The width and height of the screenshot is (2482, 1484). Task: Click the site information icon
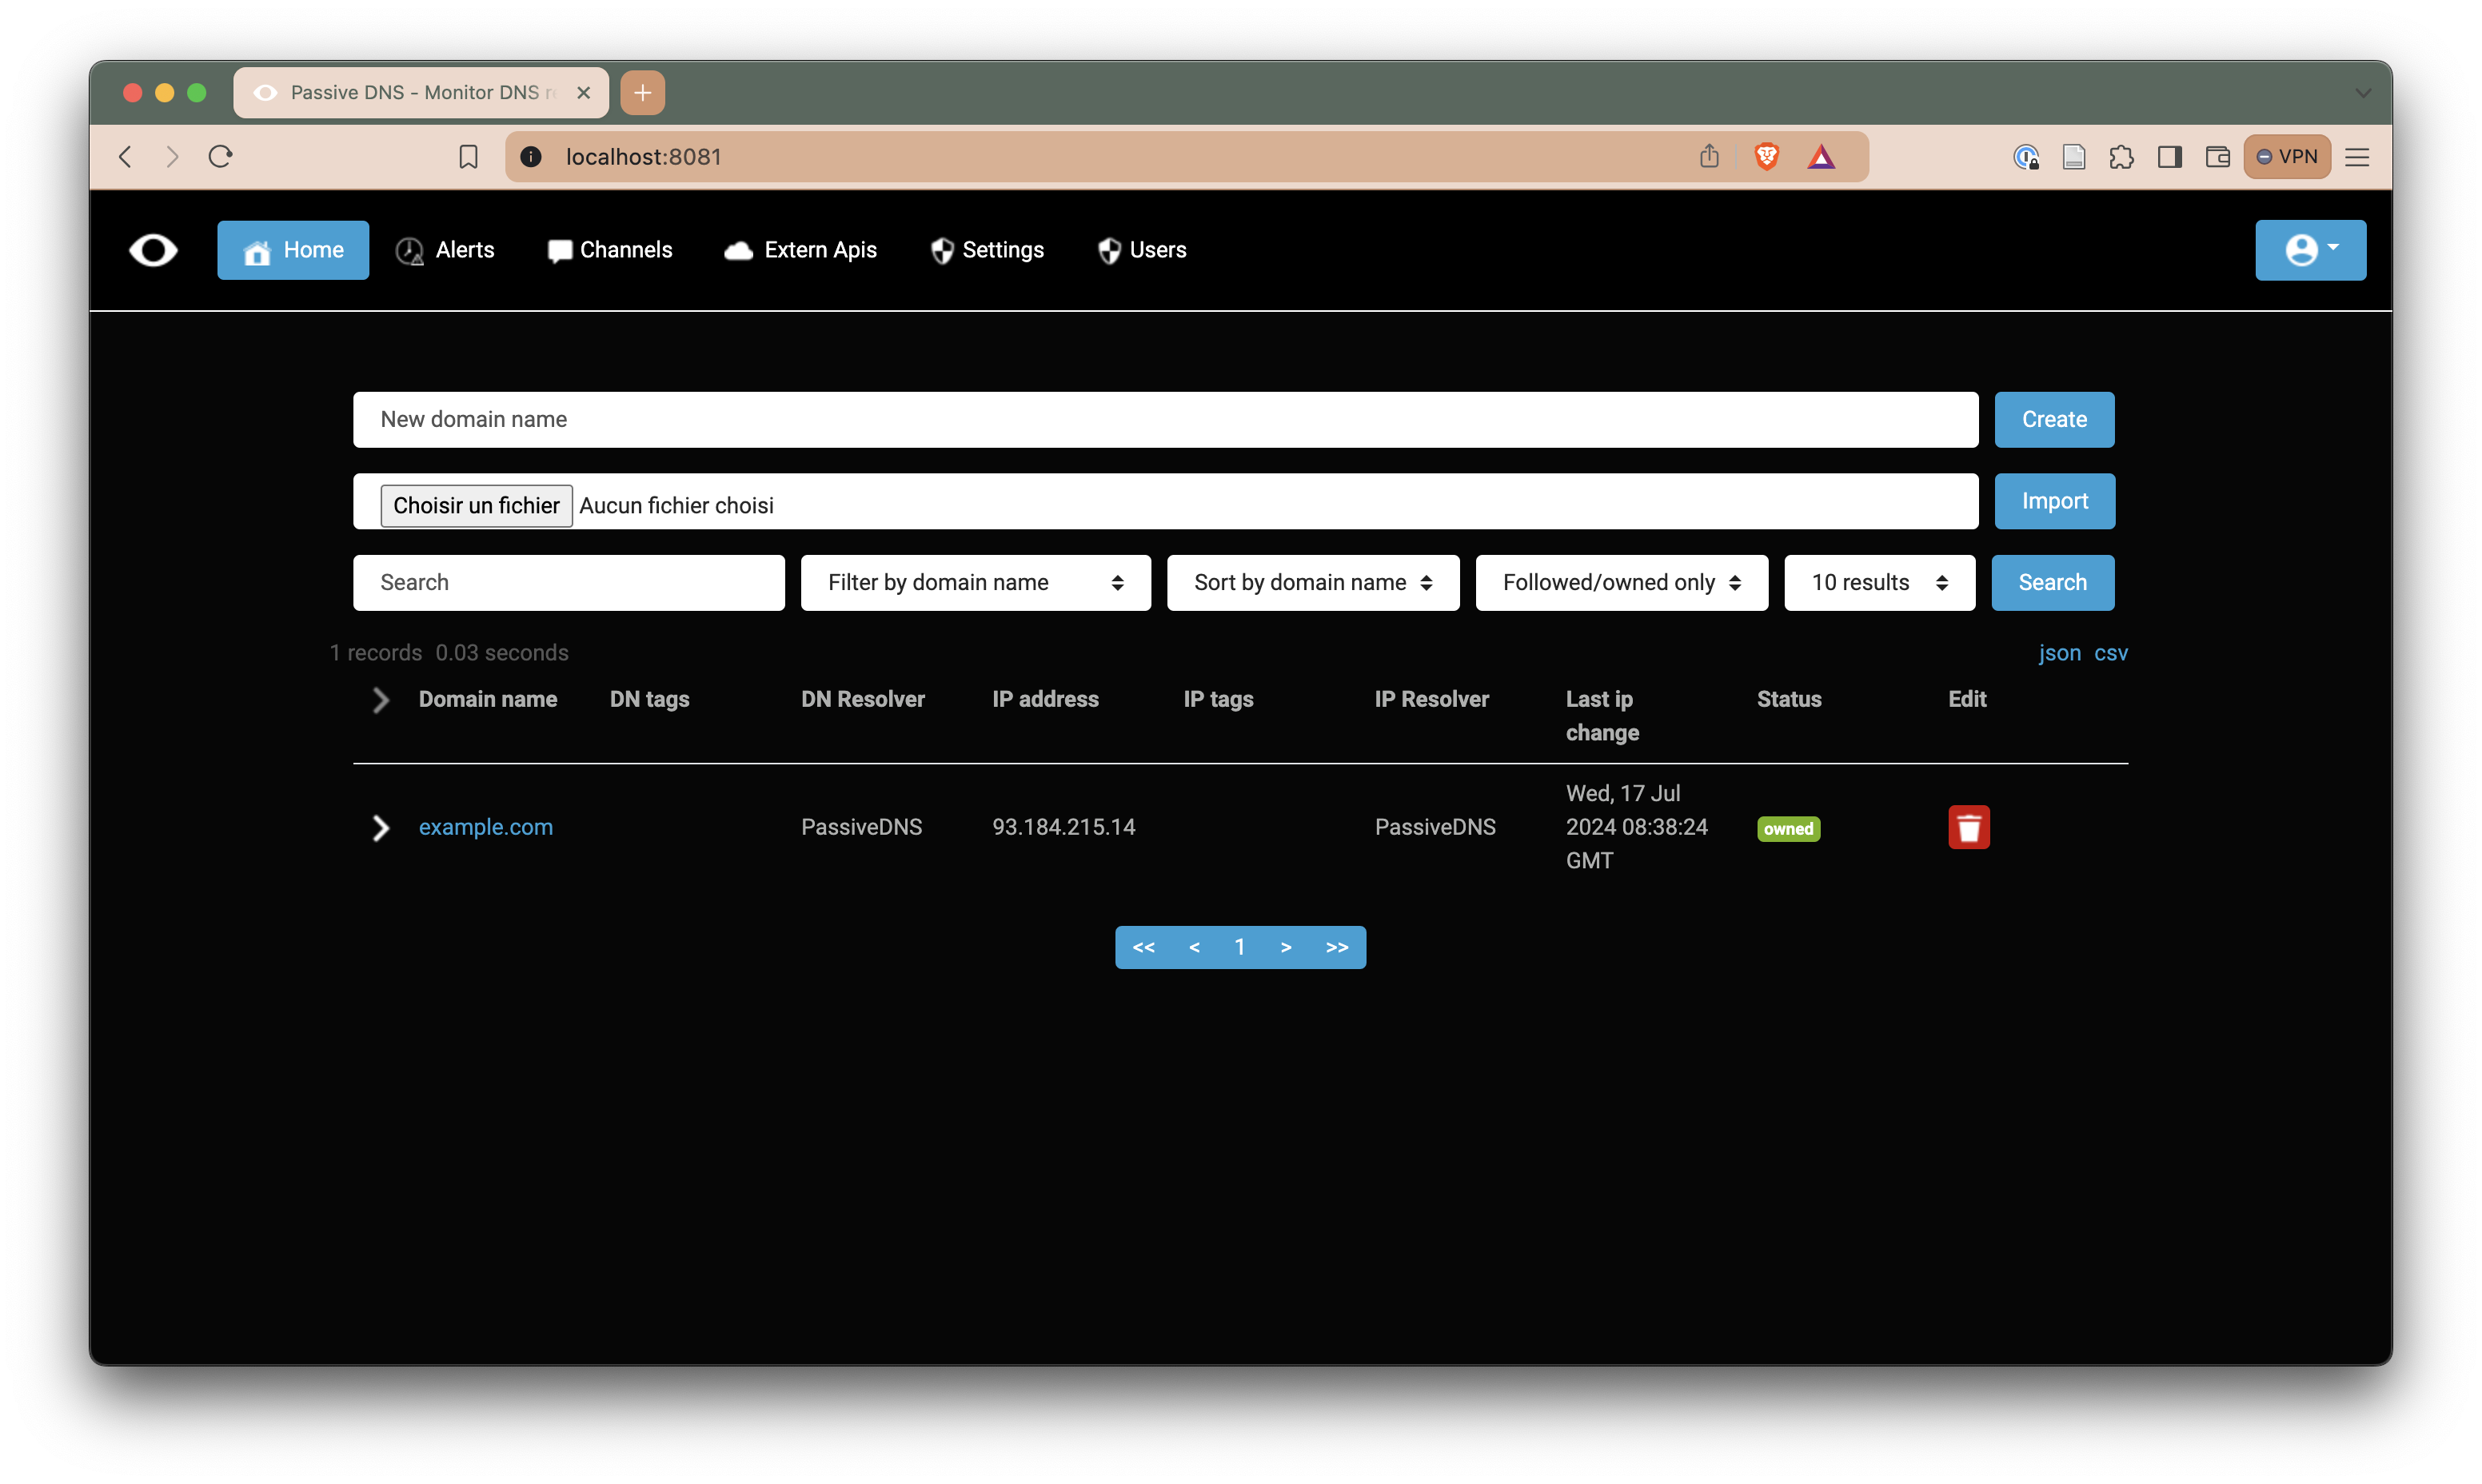click(531, 157)
